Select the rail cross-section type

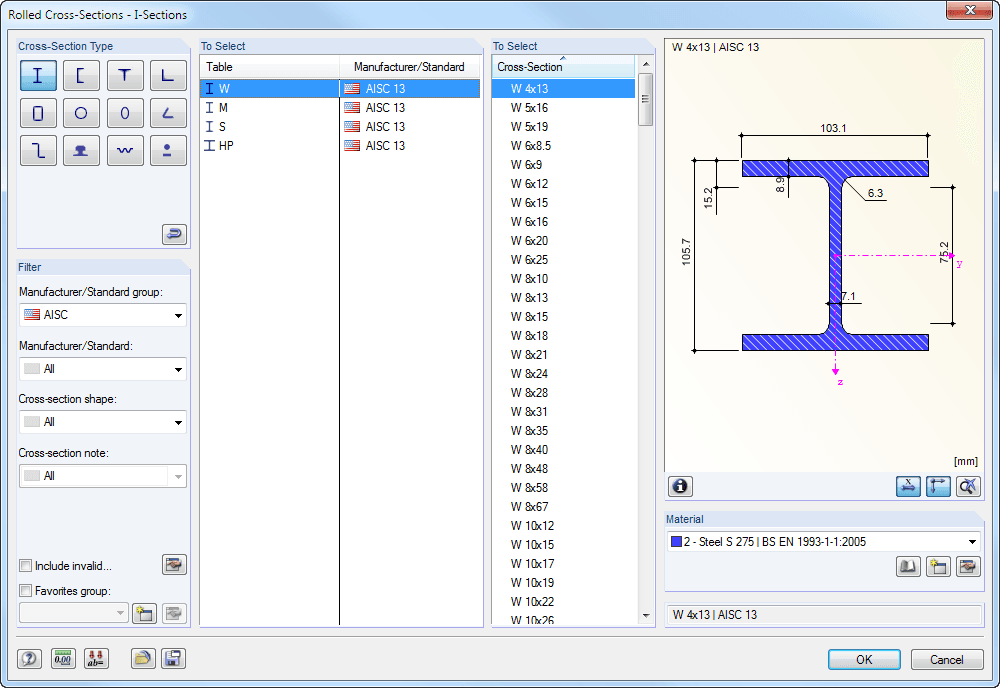(81, 150)
